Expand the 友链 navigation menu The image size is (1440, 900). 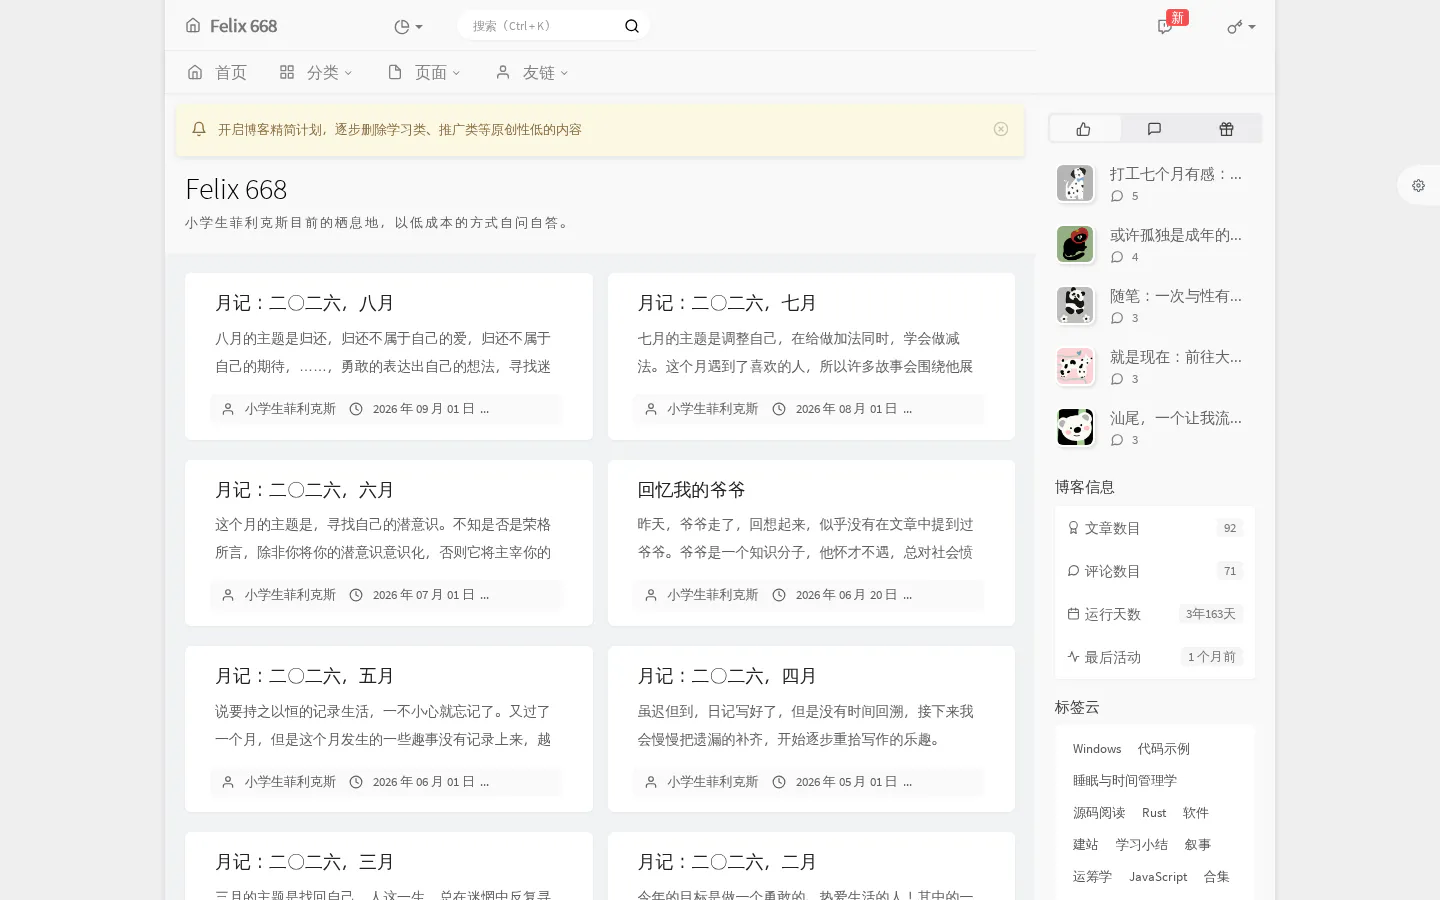click(x=532, y=72)
